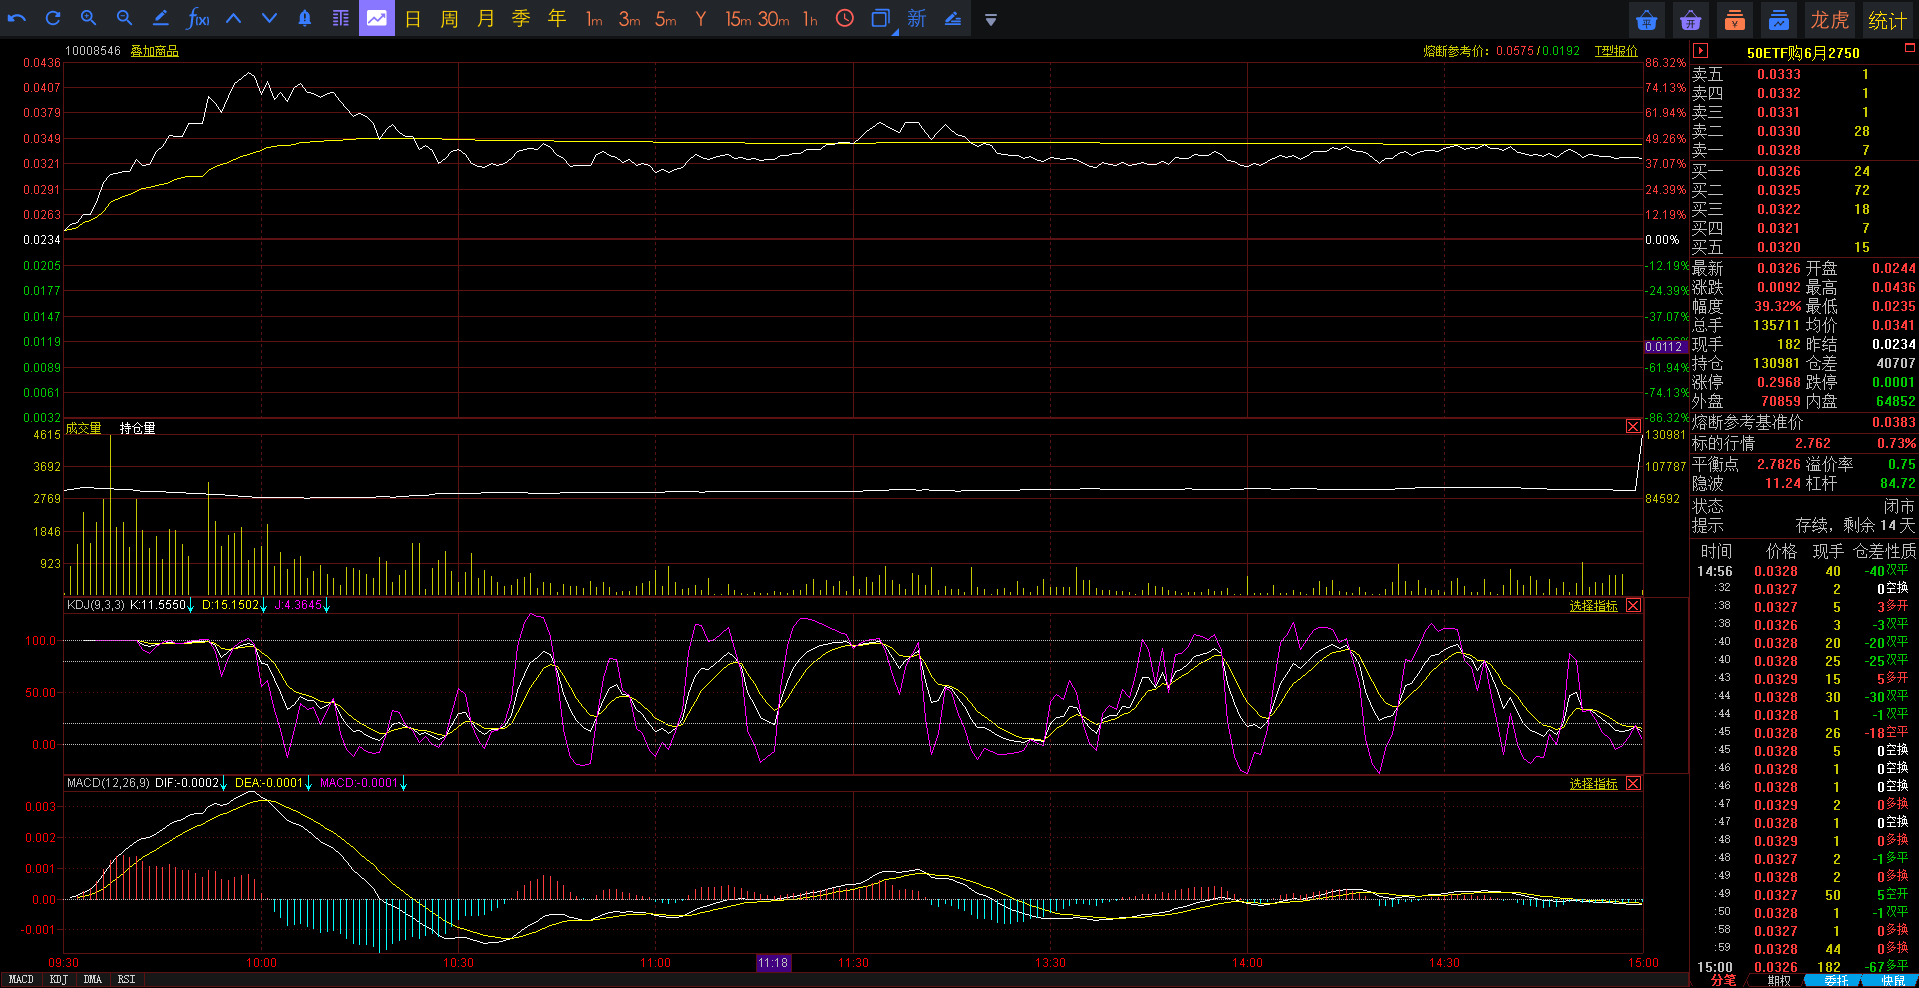Switch to the DMA indicator tab at bottom

click(x=93, y=979)
